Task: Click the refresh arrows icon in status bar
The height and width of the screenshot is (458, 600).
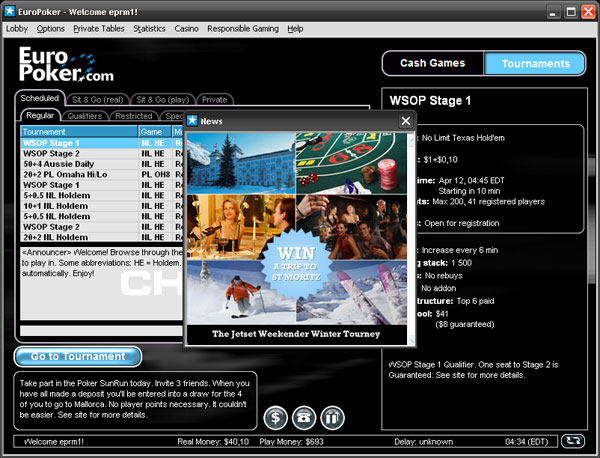Action: click(x=573, y=441)
